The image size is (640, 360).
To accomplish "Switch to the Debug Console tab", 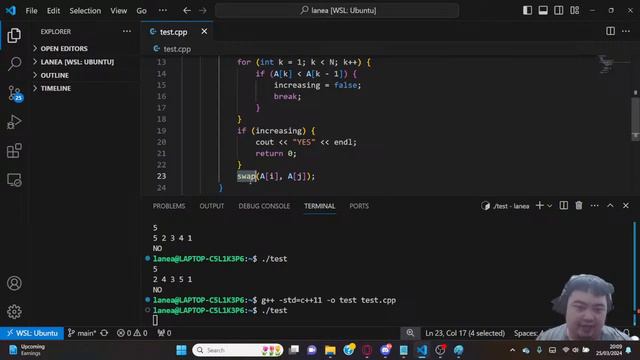I will click(264, 206).
